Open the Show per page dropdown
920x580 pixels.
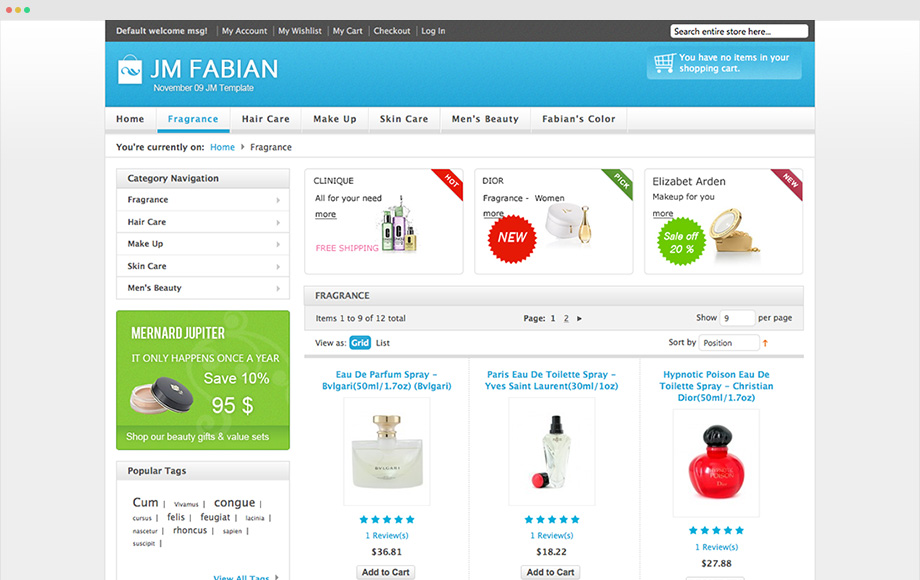[x=737, y=318]
